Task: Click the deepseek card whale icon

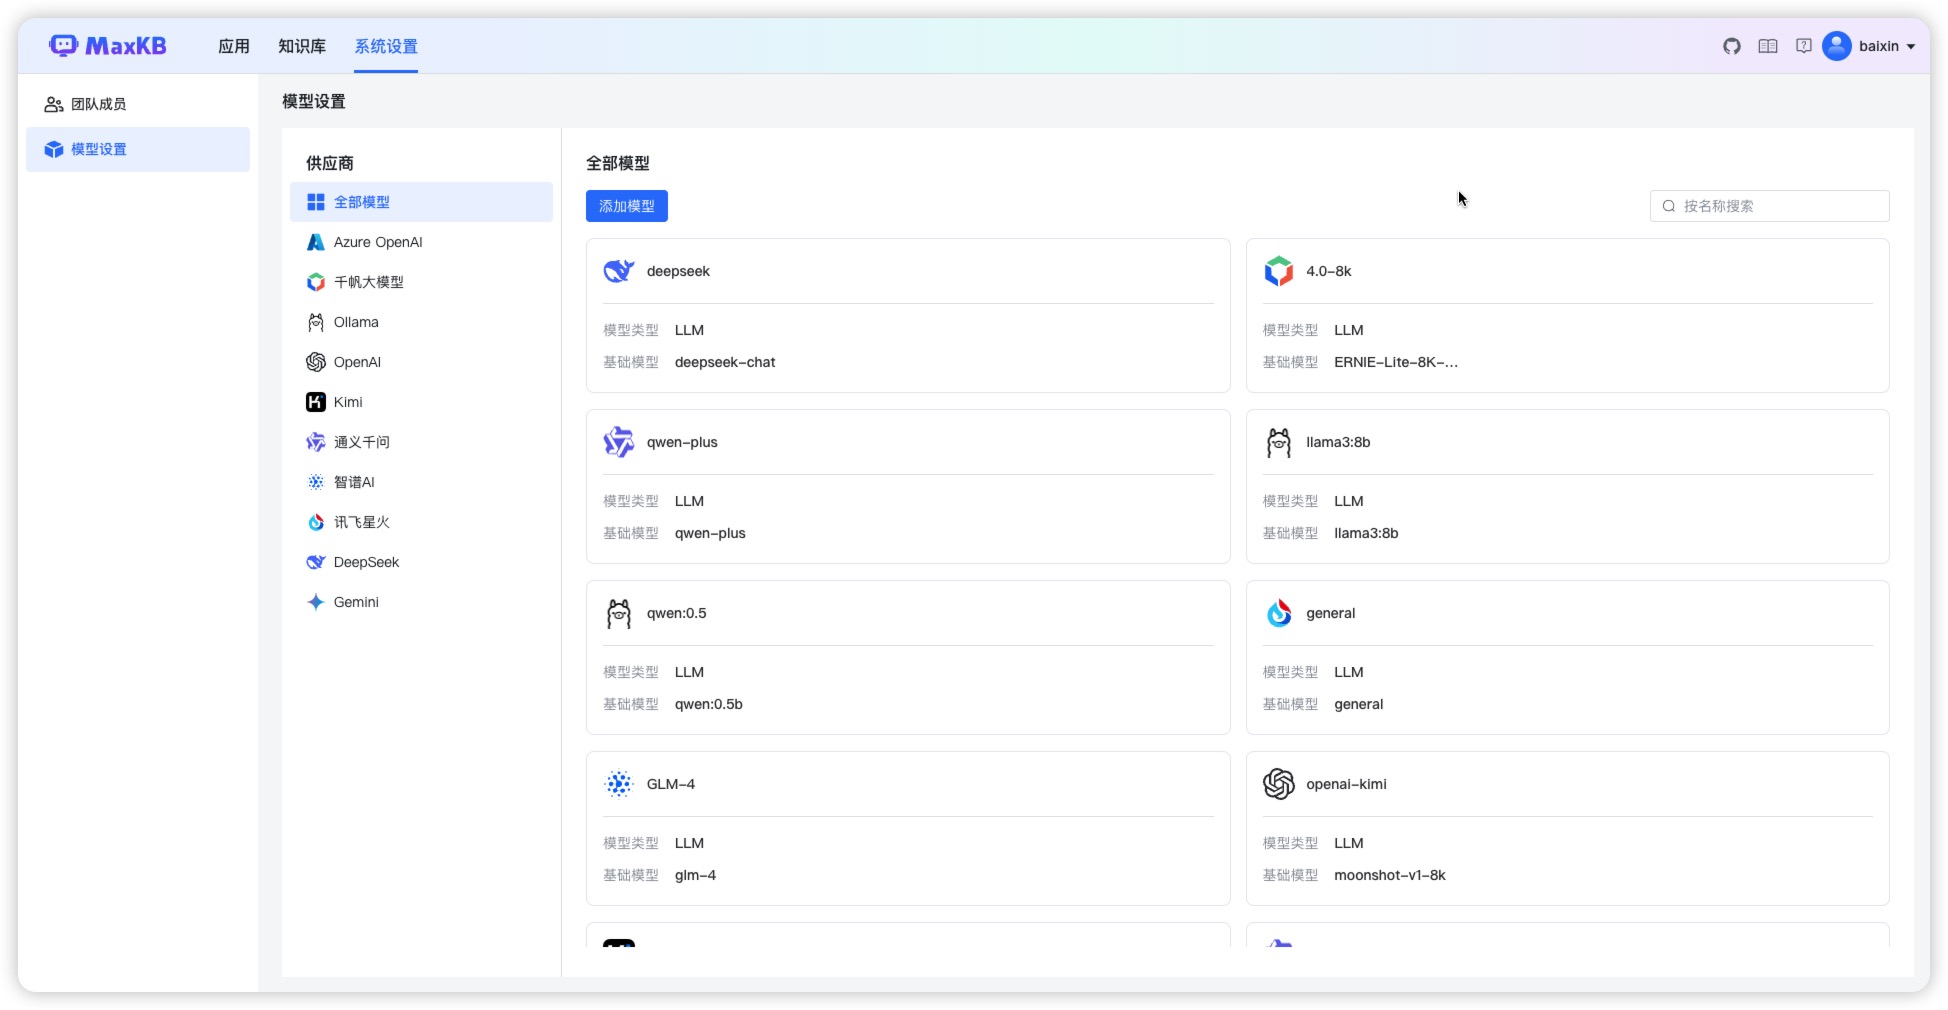Action: (x=619, y=271)
